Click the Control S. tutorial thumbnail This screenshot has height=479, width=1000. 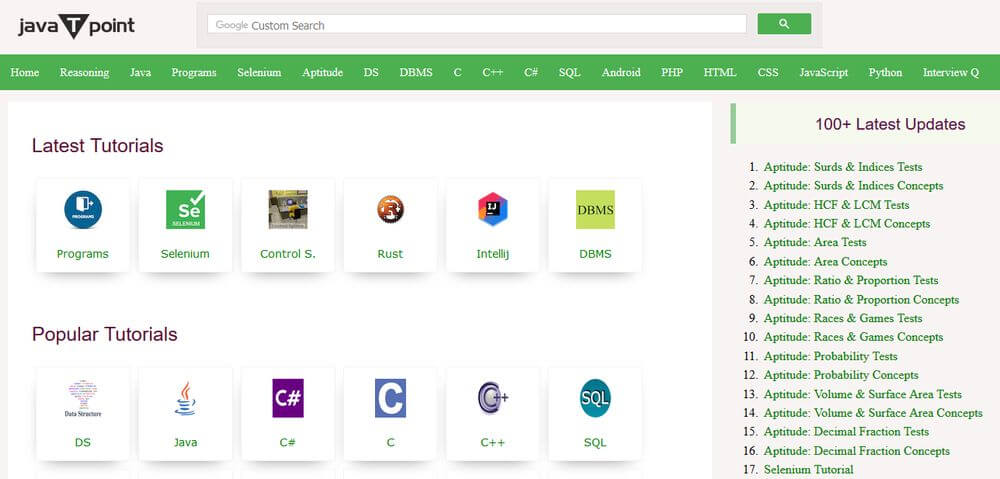(288, 210)
